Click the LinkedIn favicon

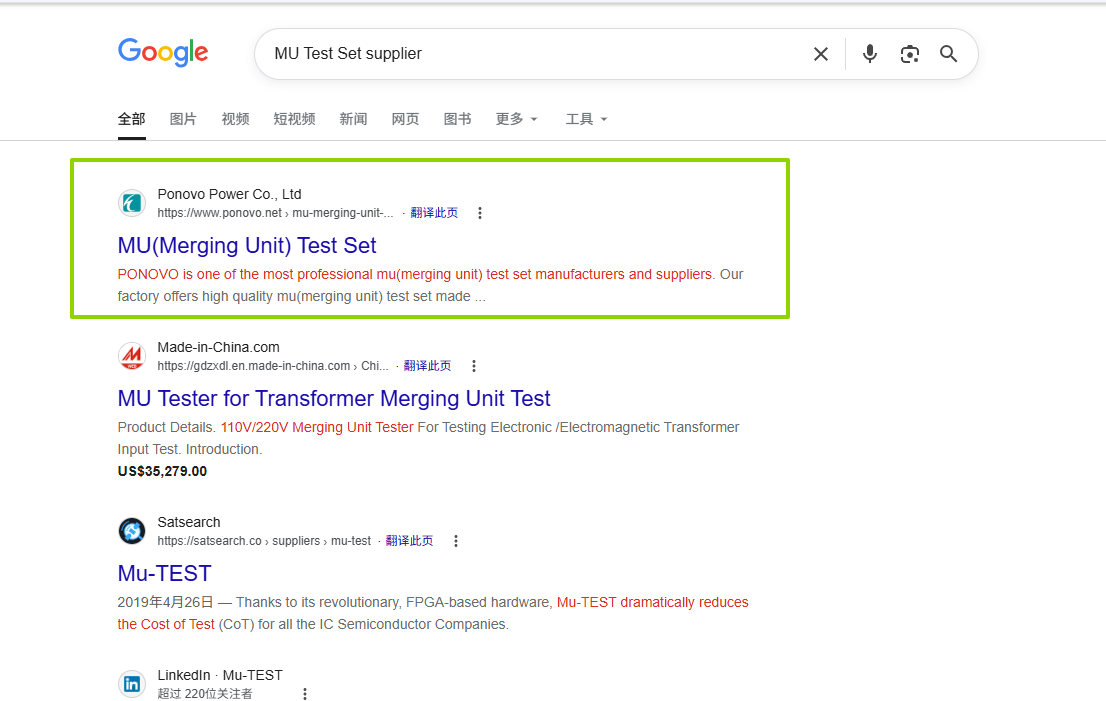(132, 684)
